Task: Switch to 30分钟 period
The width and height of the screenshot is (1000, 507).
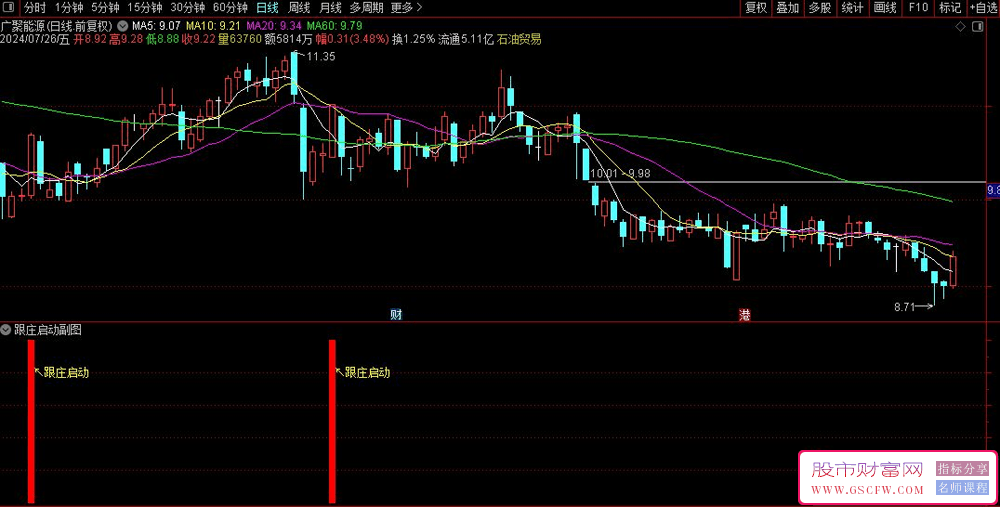Action: [x=188, y=8]
